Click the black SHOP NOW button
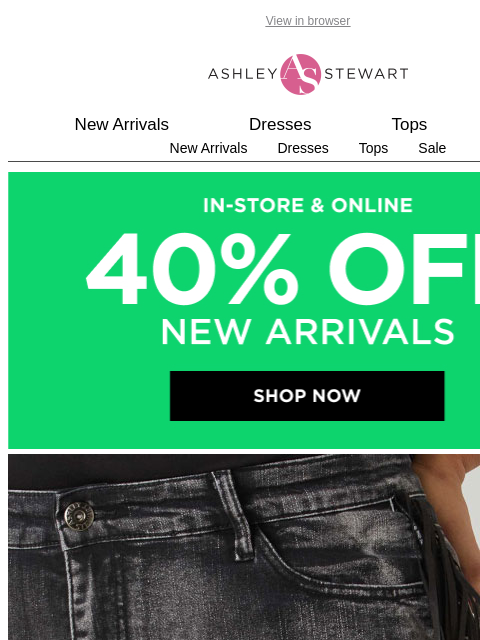The height and width of the screenshot is (640, 480). pos(307,396)
